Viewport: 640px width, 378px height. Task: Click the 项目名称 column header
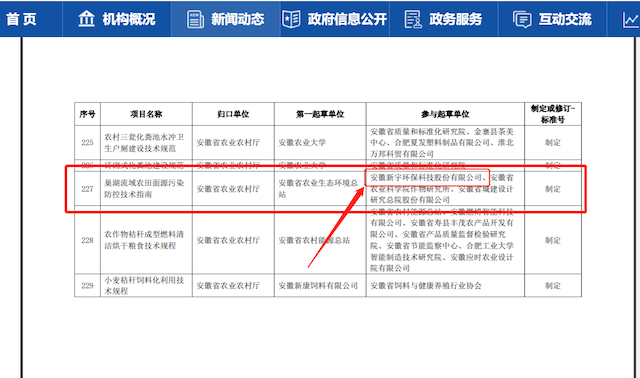(146, 114)
